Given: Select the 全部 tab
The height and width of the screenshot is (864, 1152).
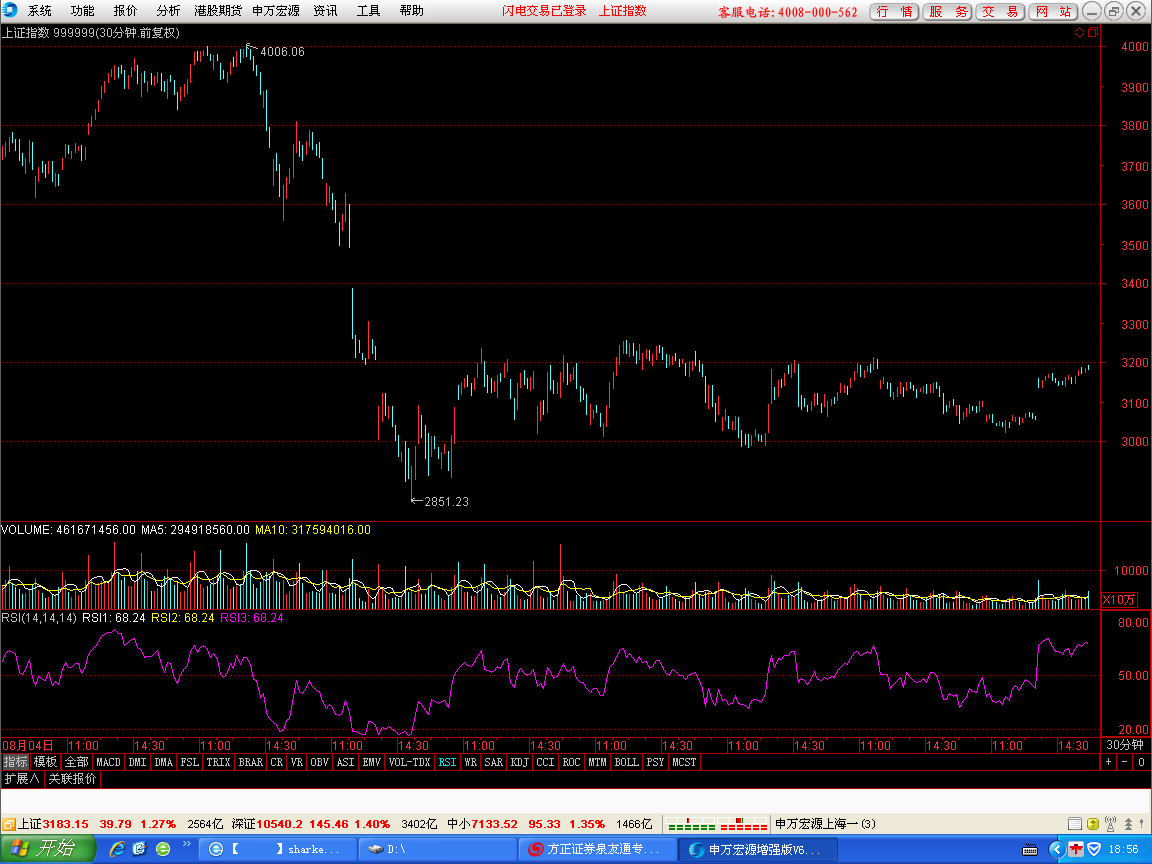Looking at the screenshot, I should [x=76, y=762].
